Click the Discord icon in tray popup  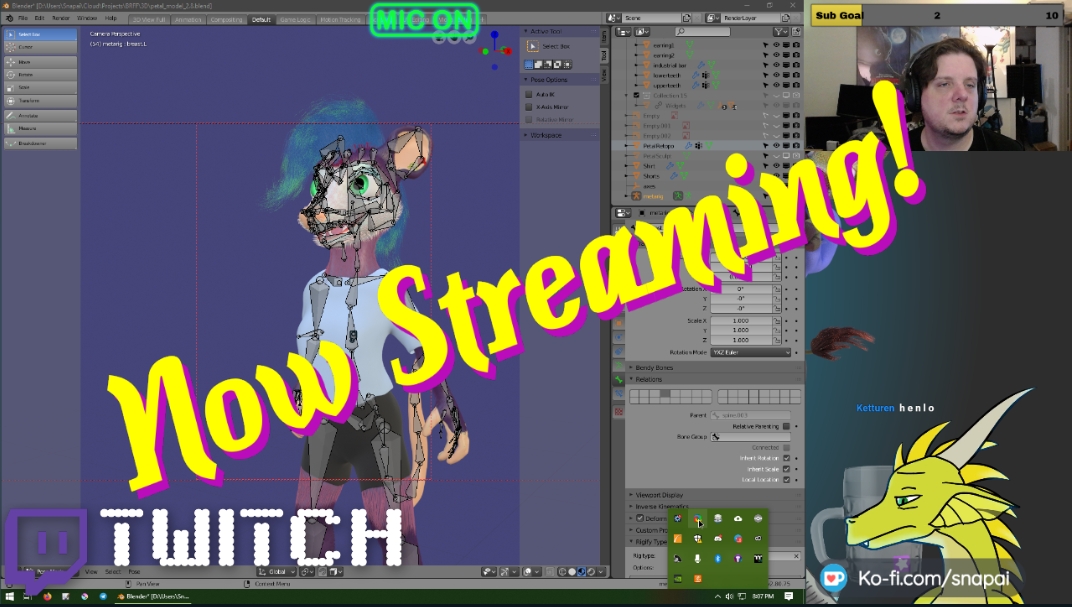point(718,539)
